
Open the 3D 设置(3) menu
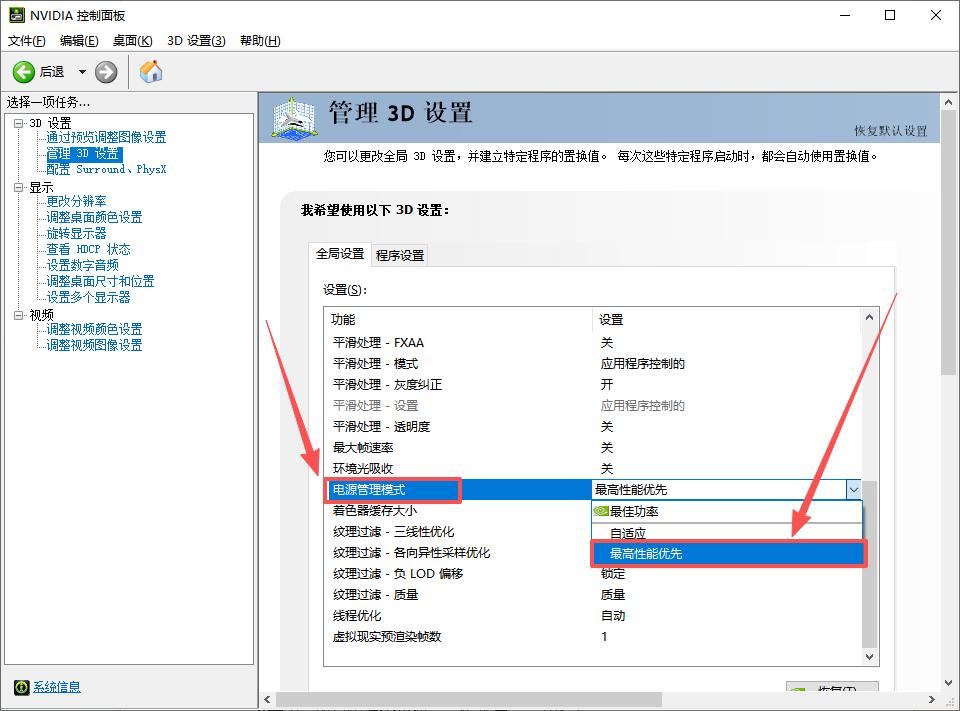tap(196, 40)
